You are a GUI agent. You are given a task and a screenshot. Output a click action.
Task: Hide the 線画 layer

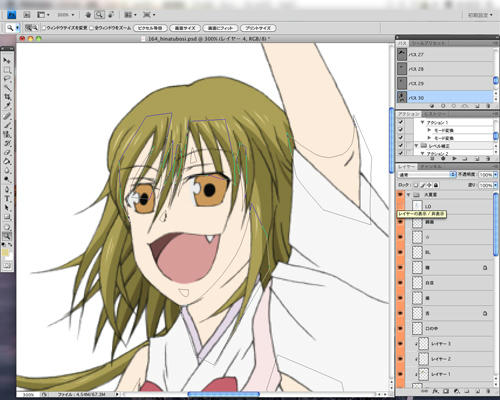pyautogui.click(x=400, y=222)
